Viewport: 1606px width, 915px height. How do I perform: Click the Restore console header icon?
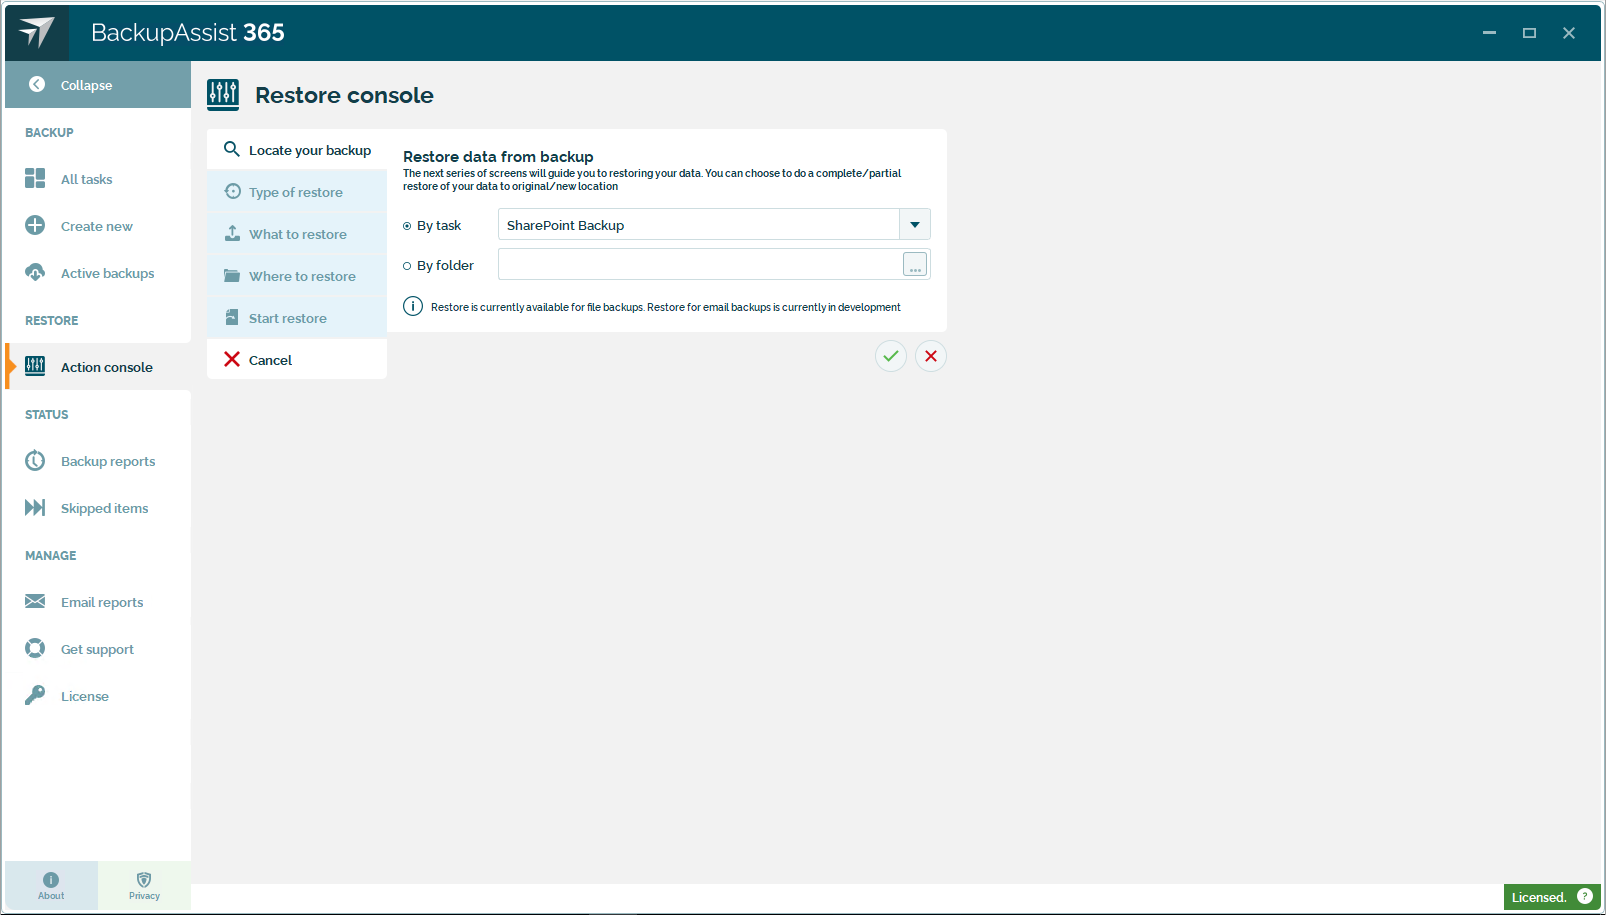tap(223, 95)
